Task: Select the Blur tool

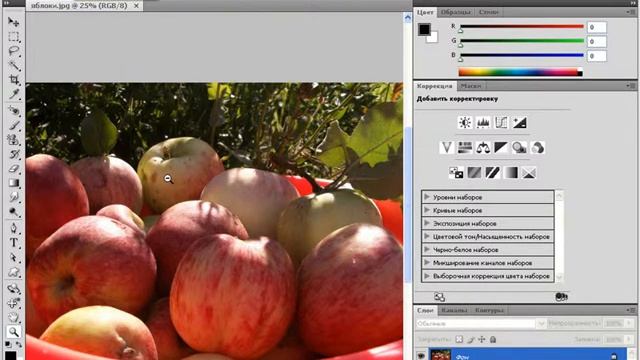Action: pyautogui.click(x=13, y=197)
